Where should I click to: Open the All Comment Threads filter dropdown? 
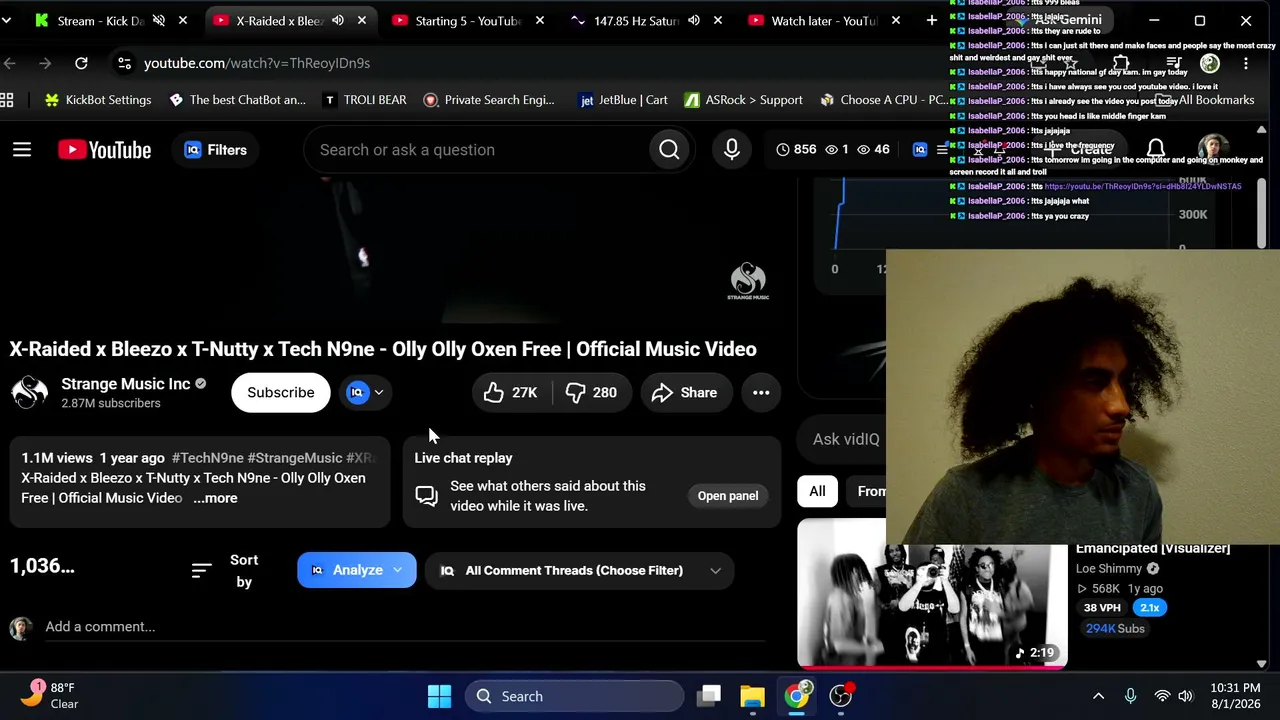[x=581, y=570]
